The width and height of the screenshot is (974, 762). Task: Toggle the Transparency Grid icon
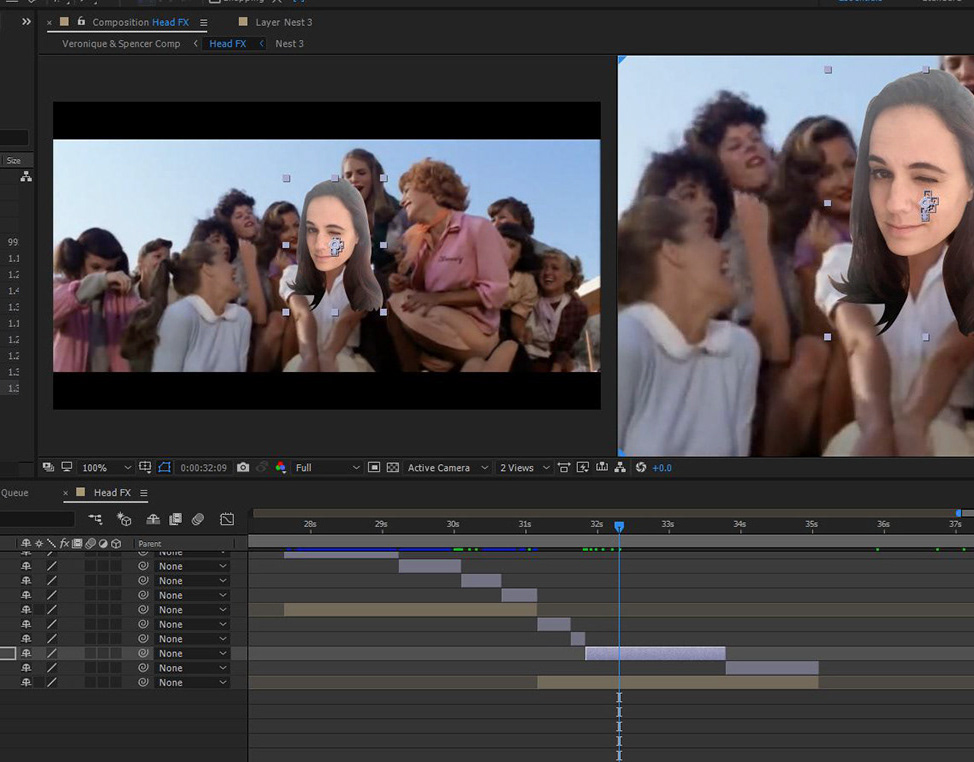[393, 467]
